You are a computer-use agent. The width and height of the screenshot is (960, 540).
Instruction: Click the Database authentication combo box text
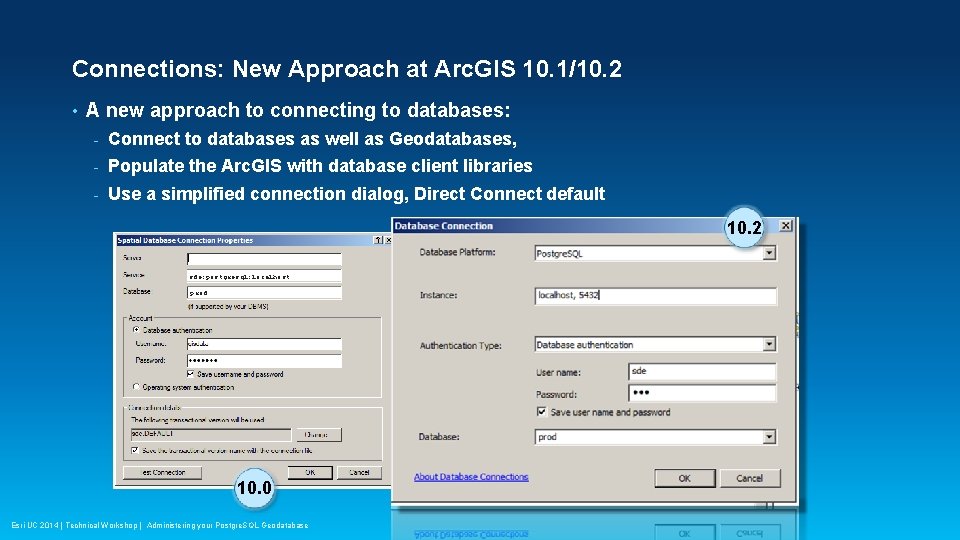(x=585, y=345)
